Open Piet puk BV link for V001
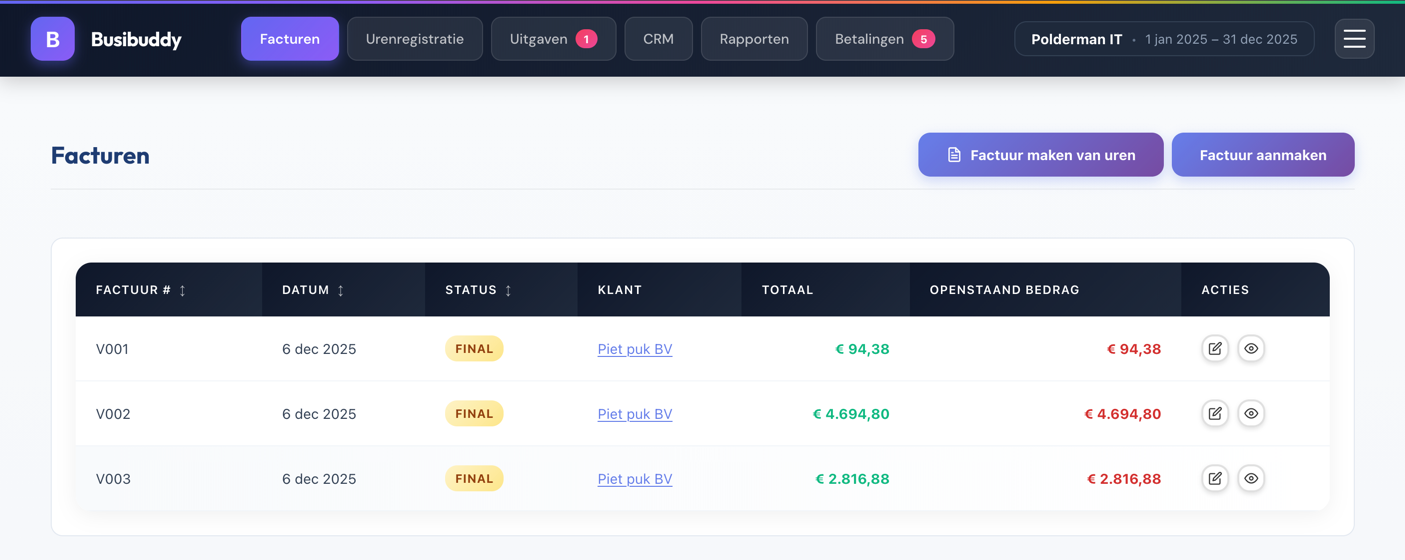 click(634, 349)
